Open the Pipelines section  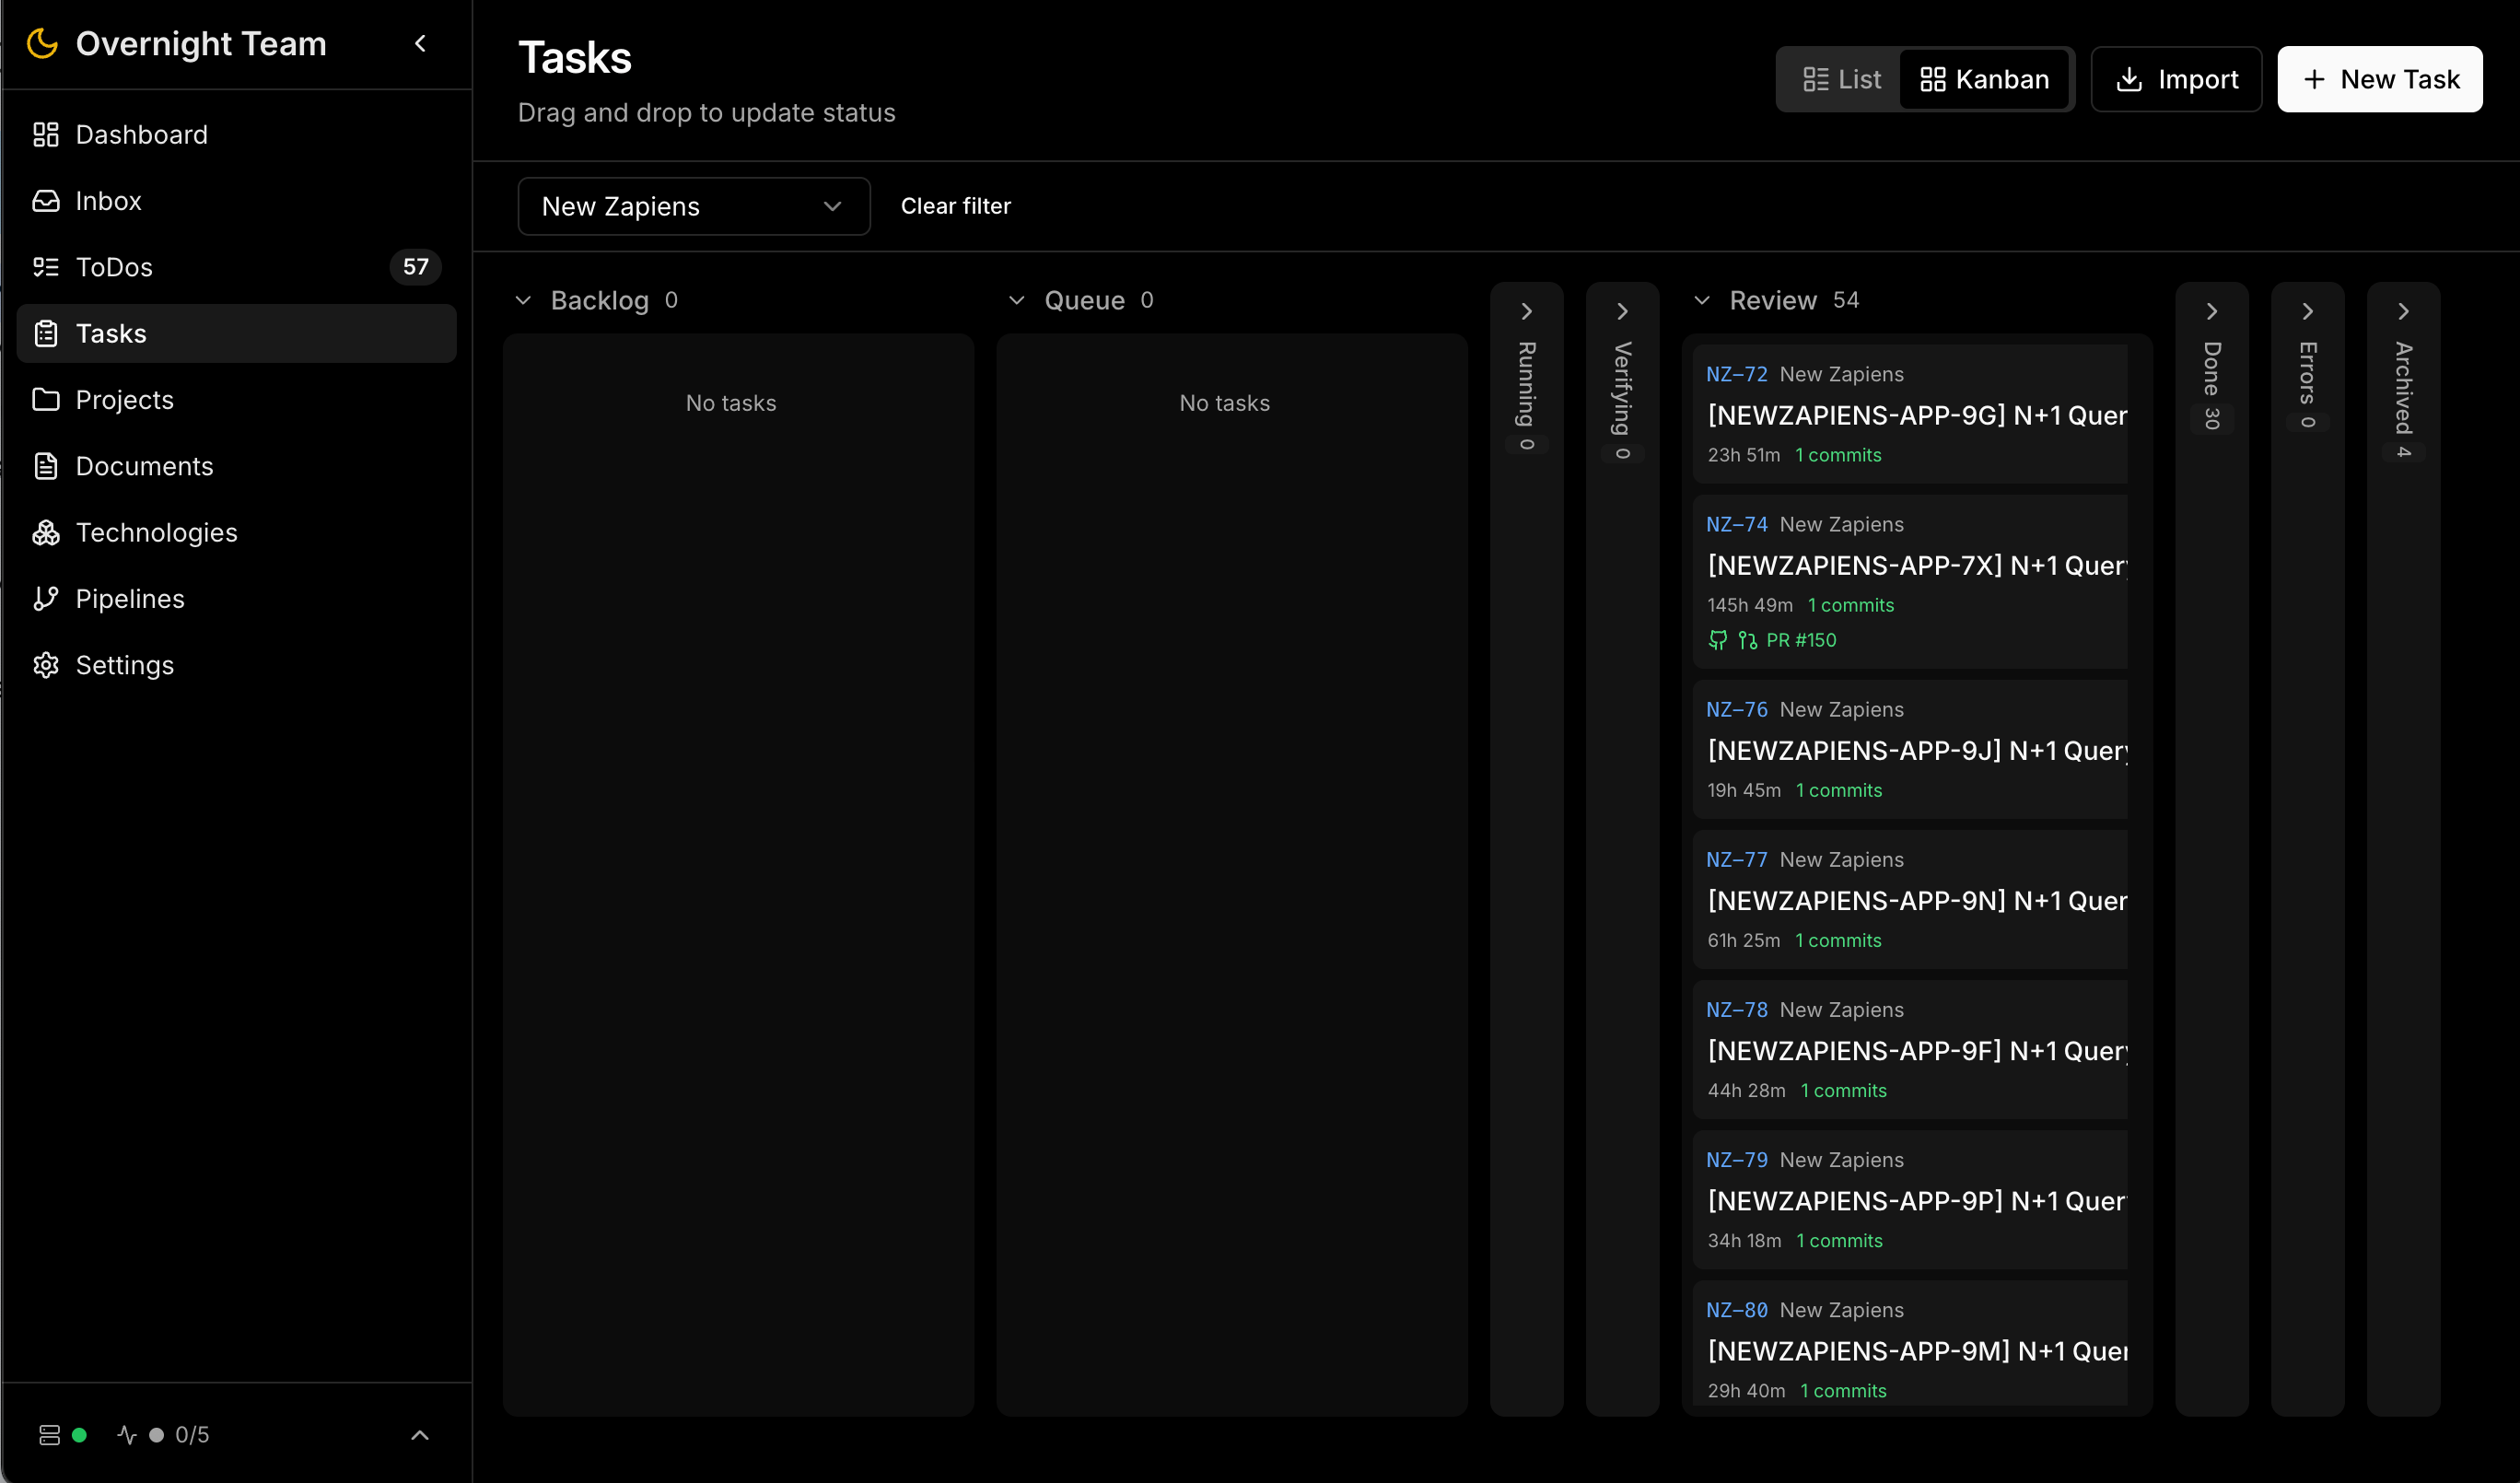point(129,599)
